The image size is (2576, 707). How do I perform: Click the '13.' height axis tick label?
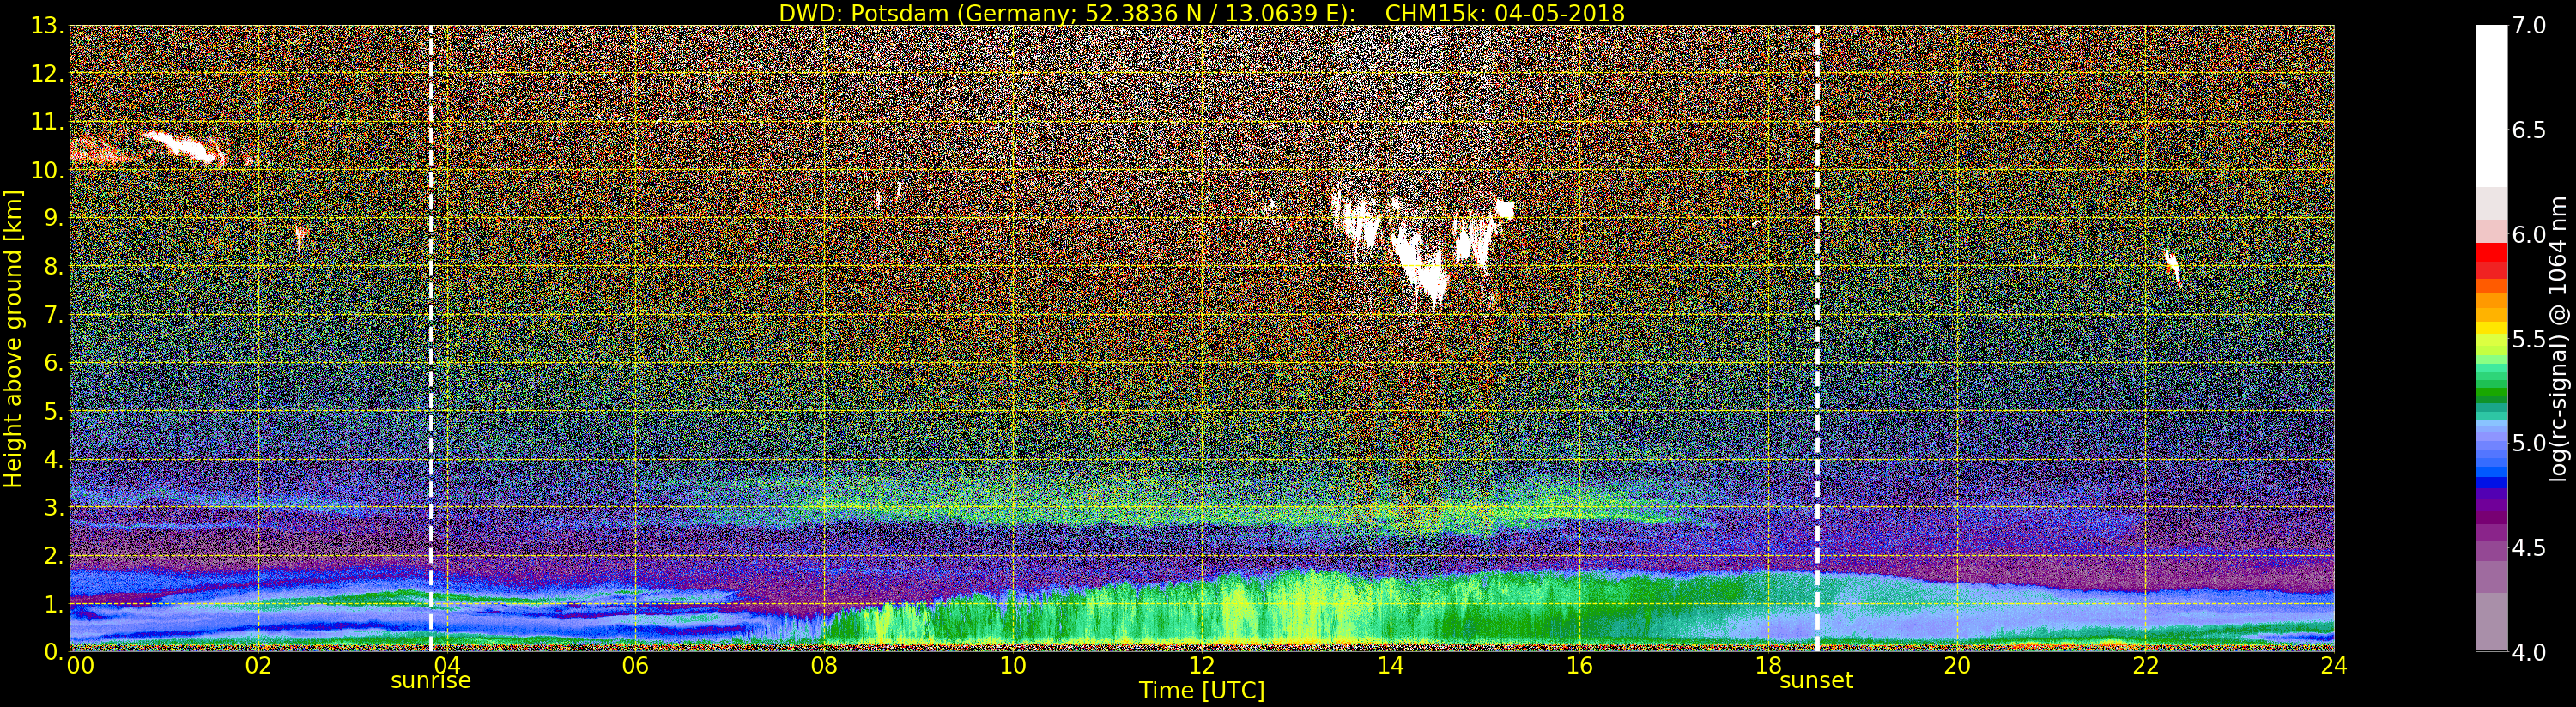(48, 26)
